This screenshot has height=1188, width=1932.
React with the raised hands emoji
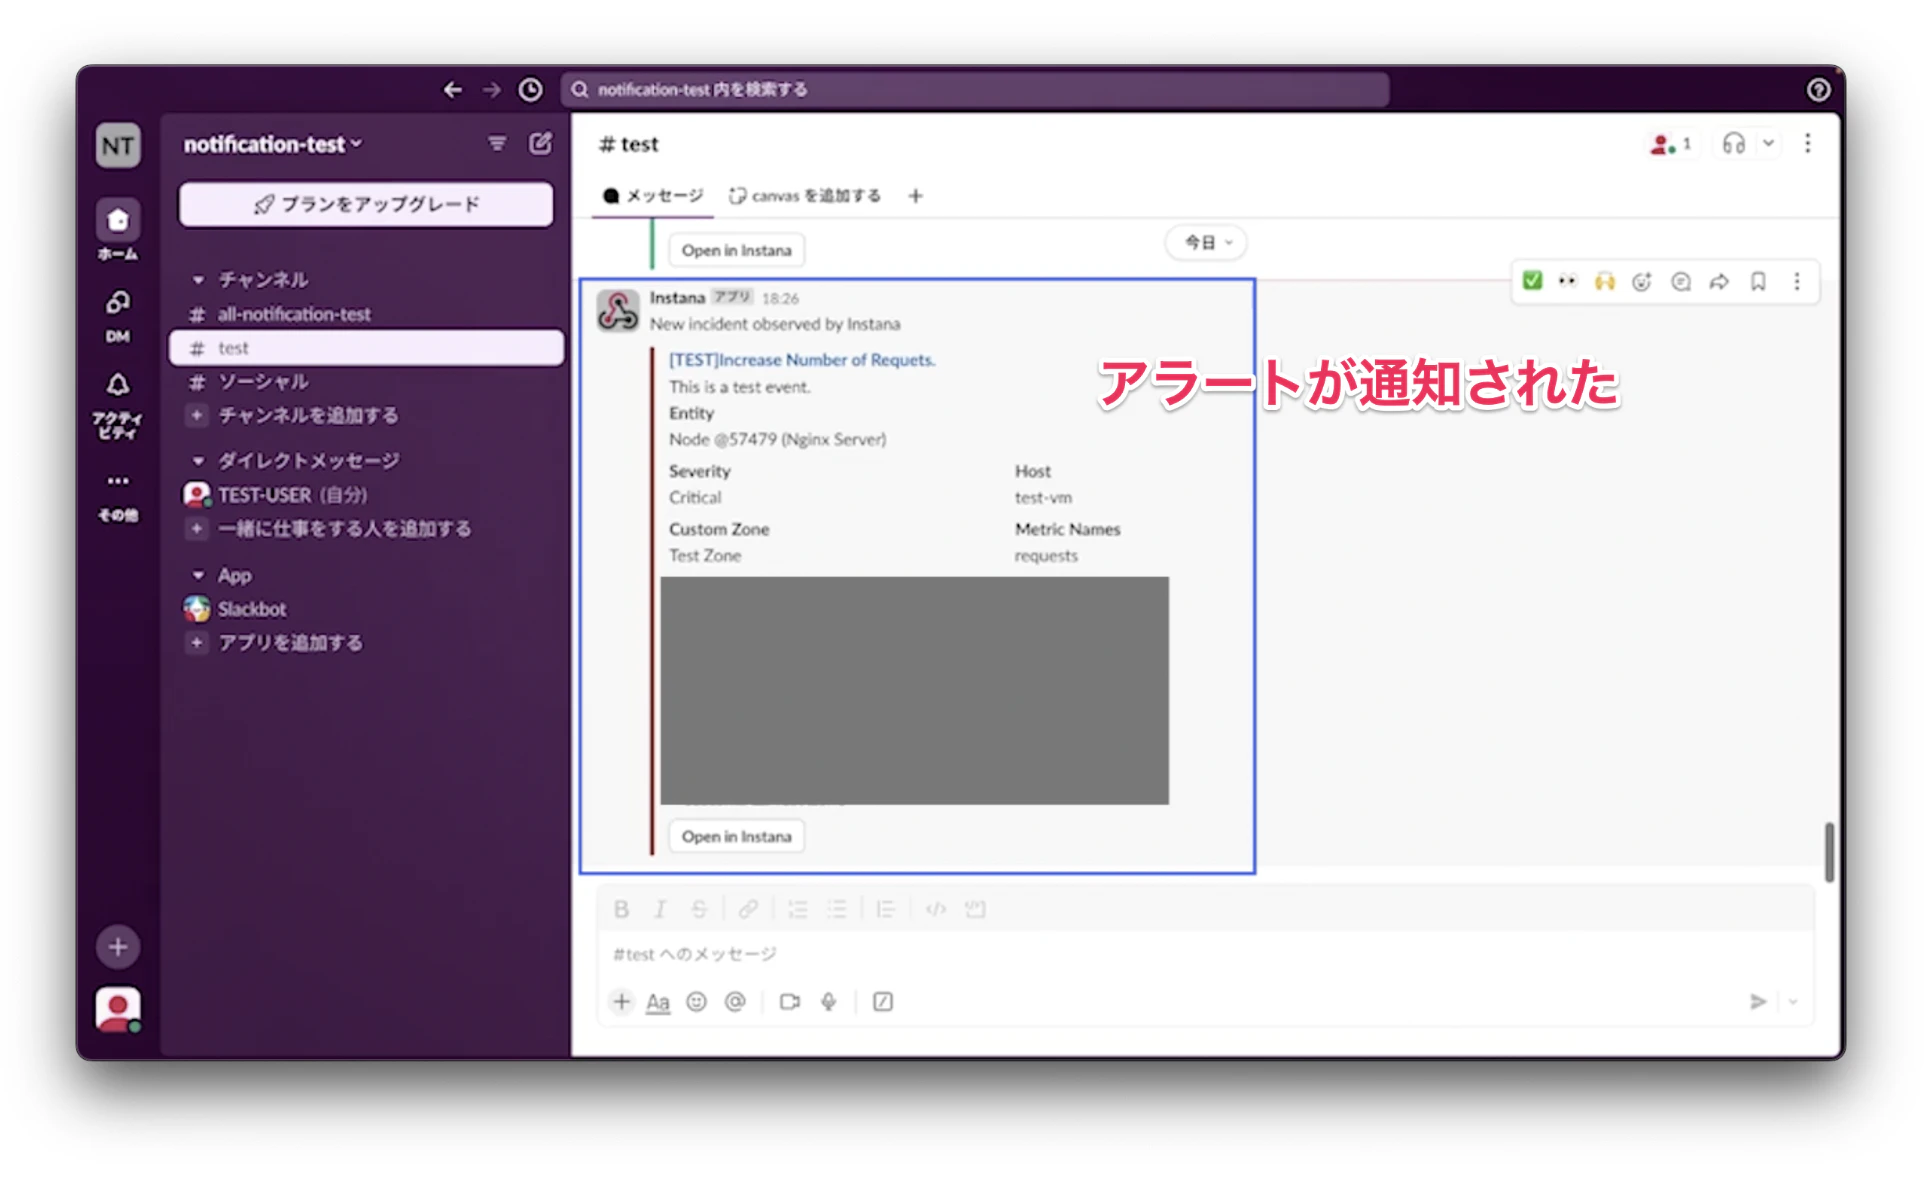click(1605, 281)
